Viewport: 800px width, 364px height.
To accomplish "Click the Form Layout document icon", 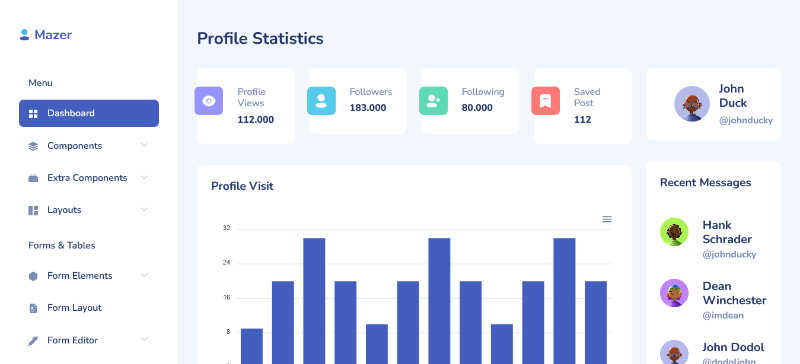I will (x=33, y=308).
